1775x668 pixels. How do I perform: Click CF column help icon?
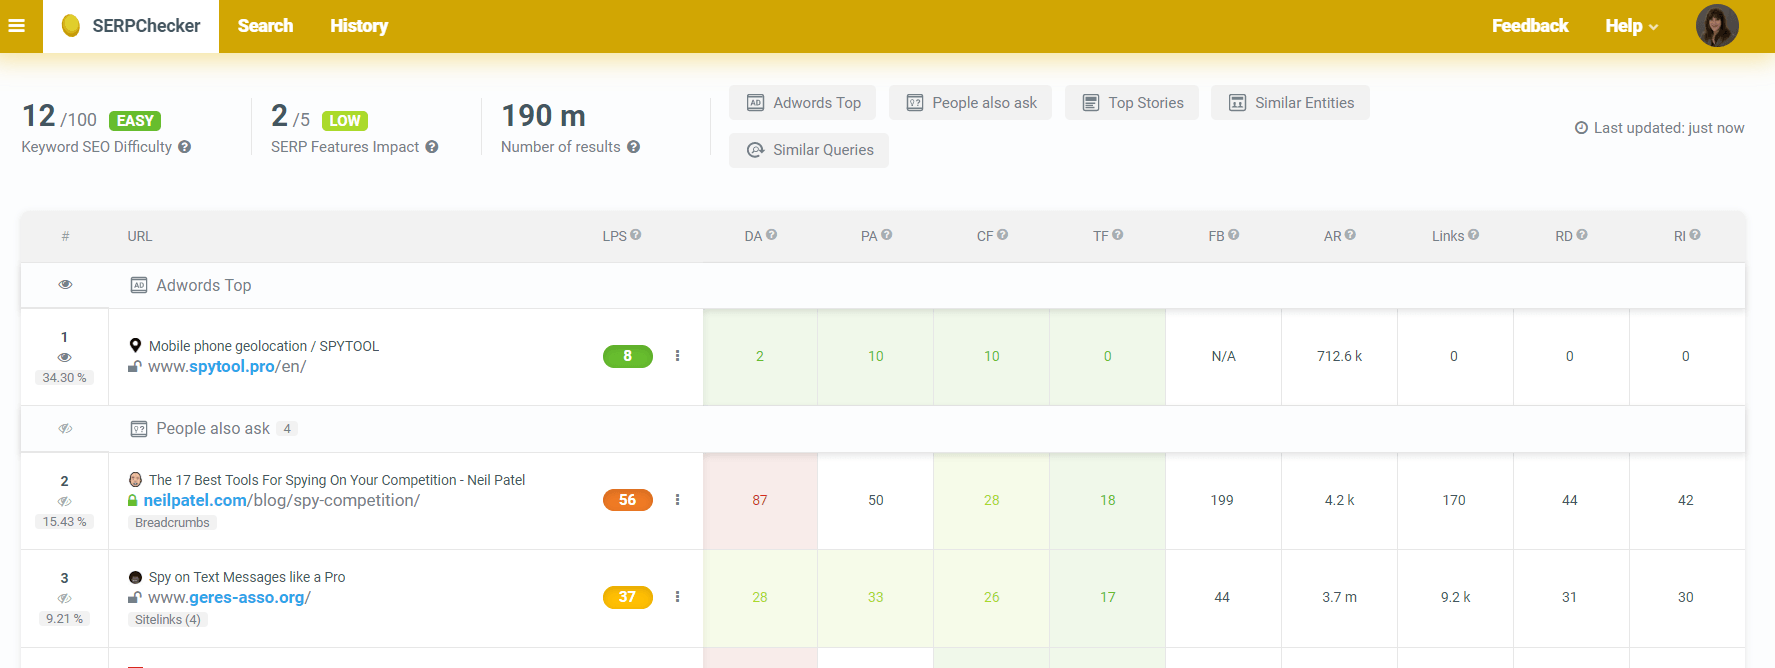click(1003, 235)
